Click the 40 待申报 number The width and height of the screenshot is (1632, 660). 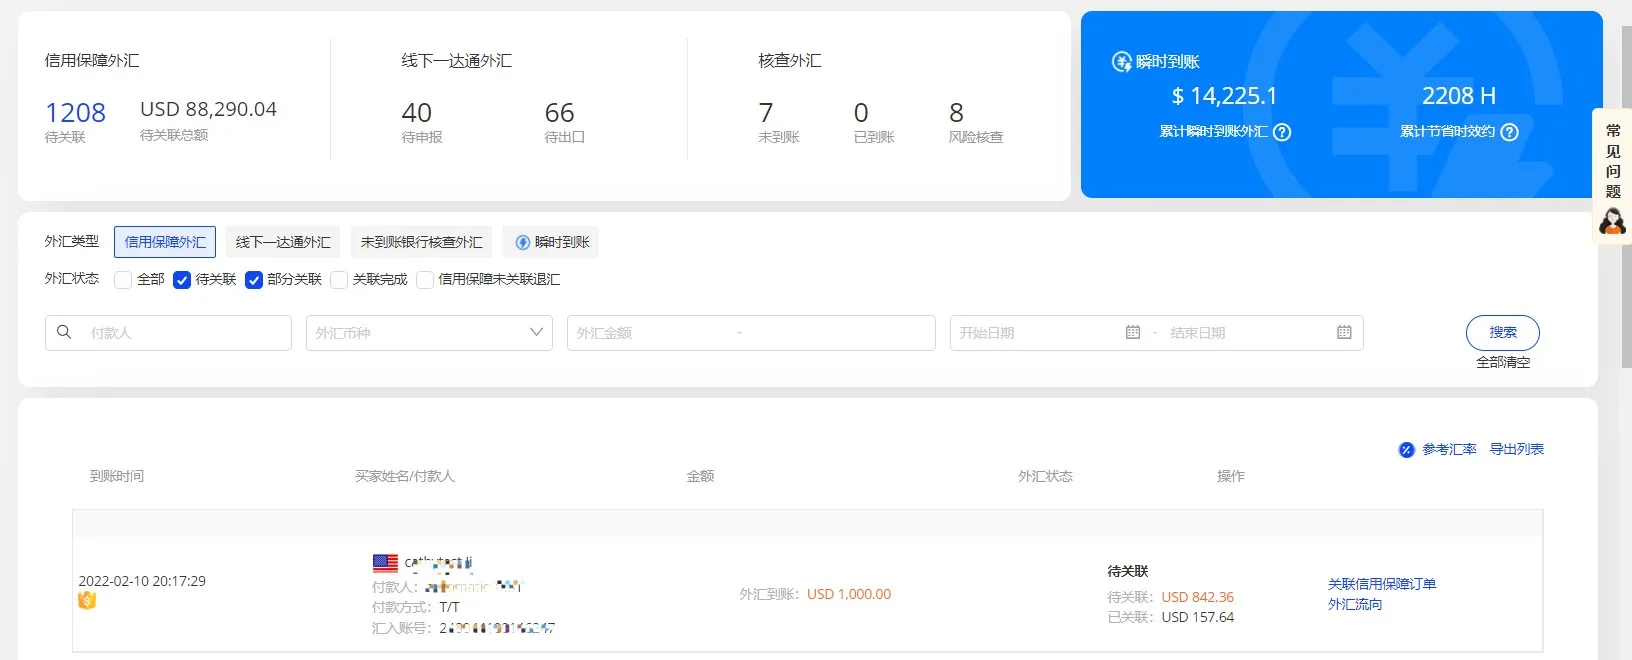click(416, 113)
